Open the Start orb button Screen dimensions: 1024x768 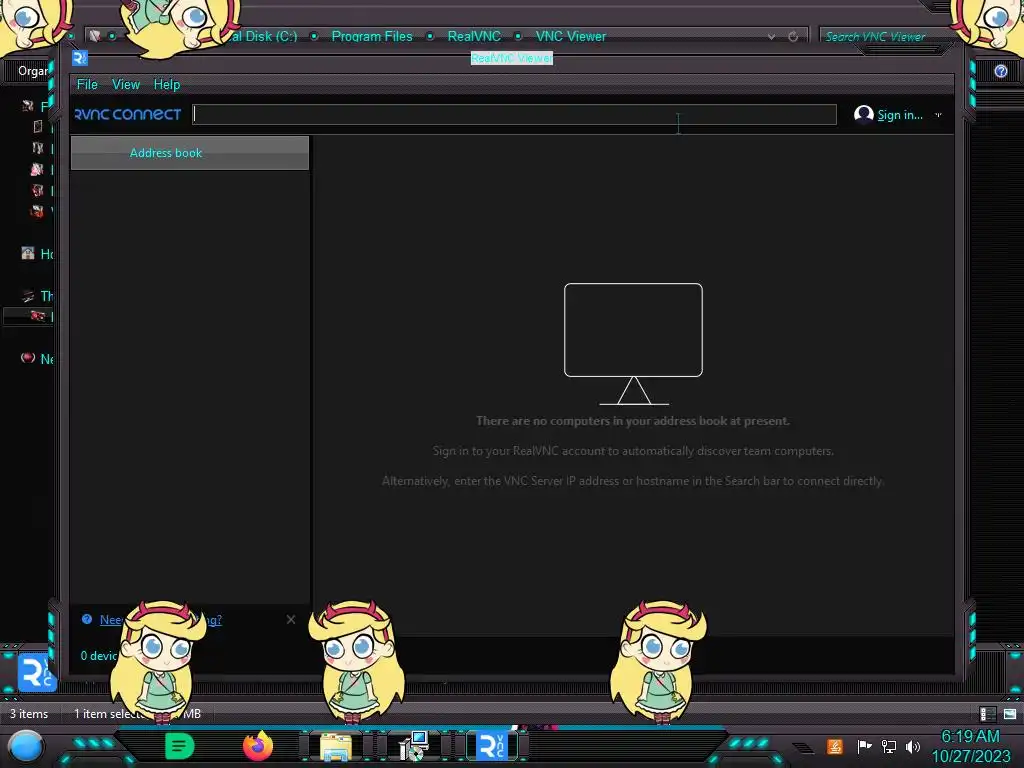pyautogui.click(x=26, y=746)
